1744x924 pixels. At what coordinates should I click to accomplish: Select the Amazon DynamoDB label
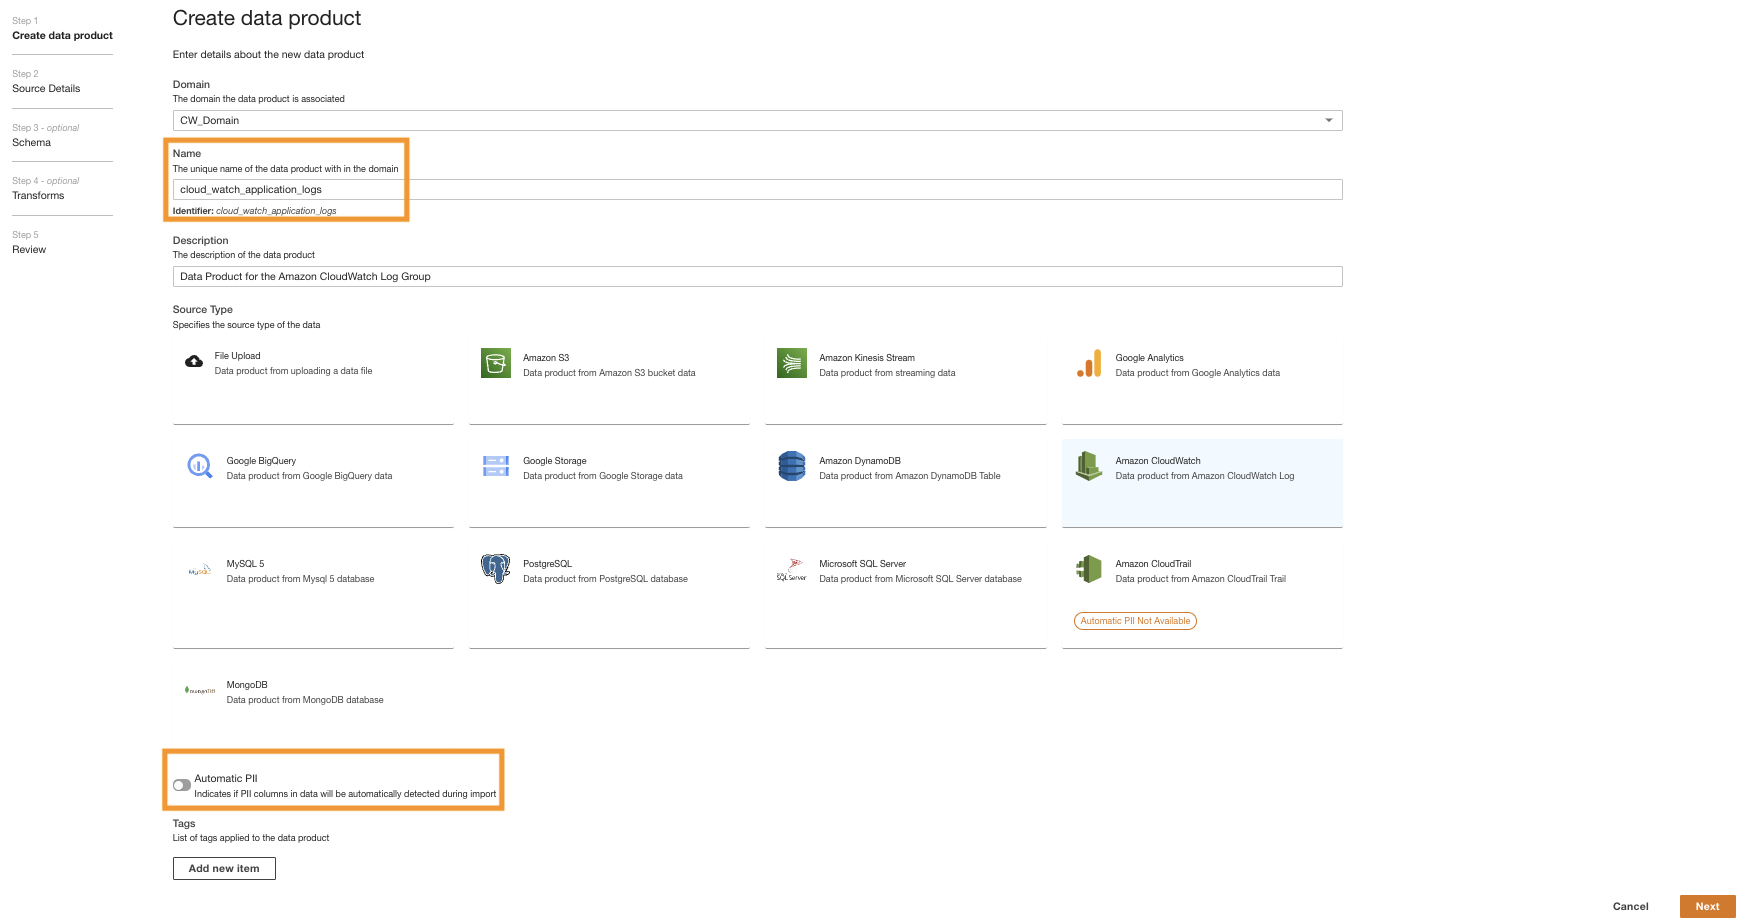pos(860,461)
